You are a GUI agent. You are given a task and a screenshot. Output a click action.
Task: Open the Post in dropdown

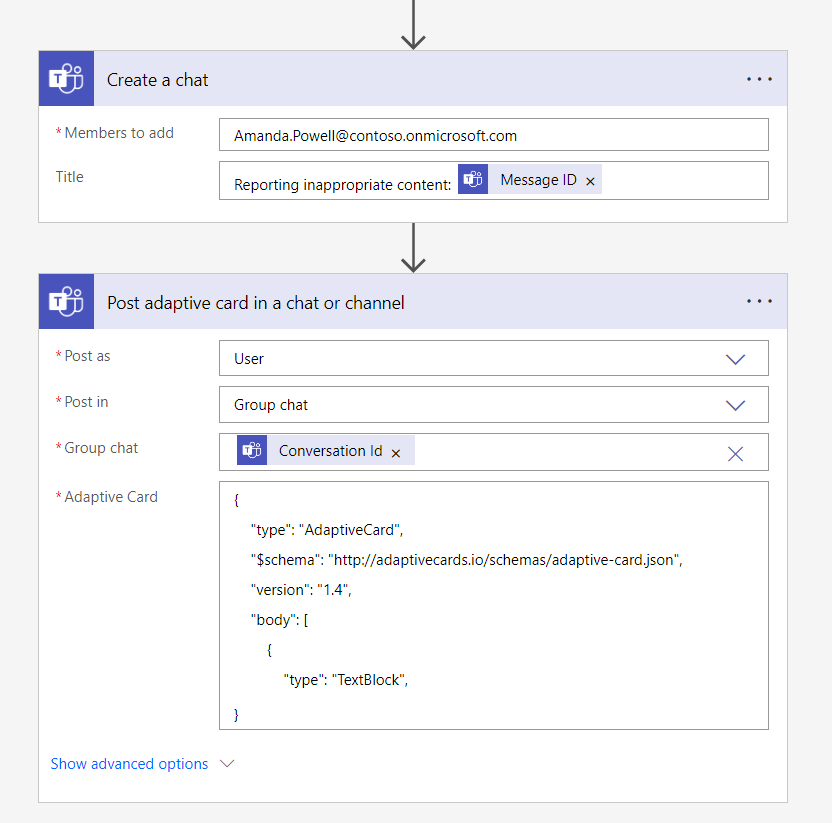(735, 405)
